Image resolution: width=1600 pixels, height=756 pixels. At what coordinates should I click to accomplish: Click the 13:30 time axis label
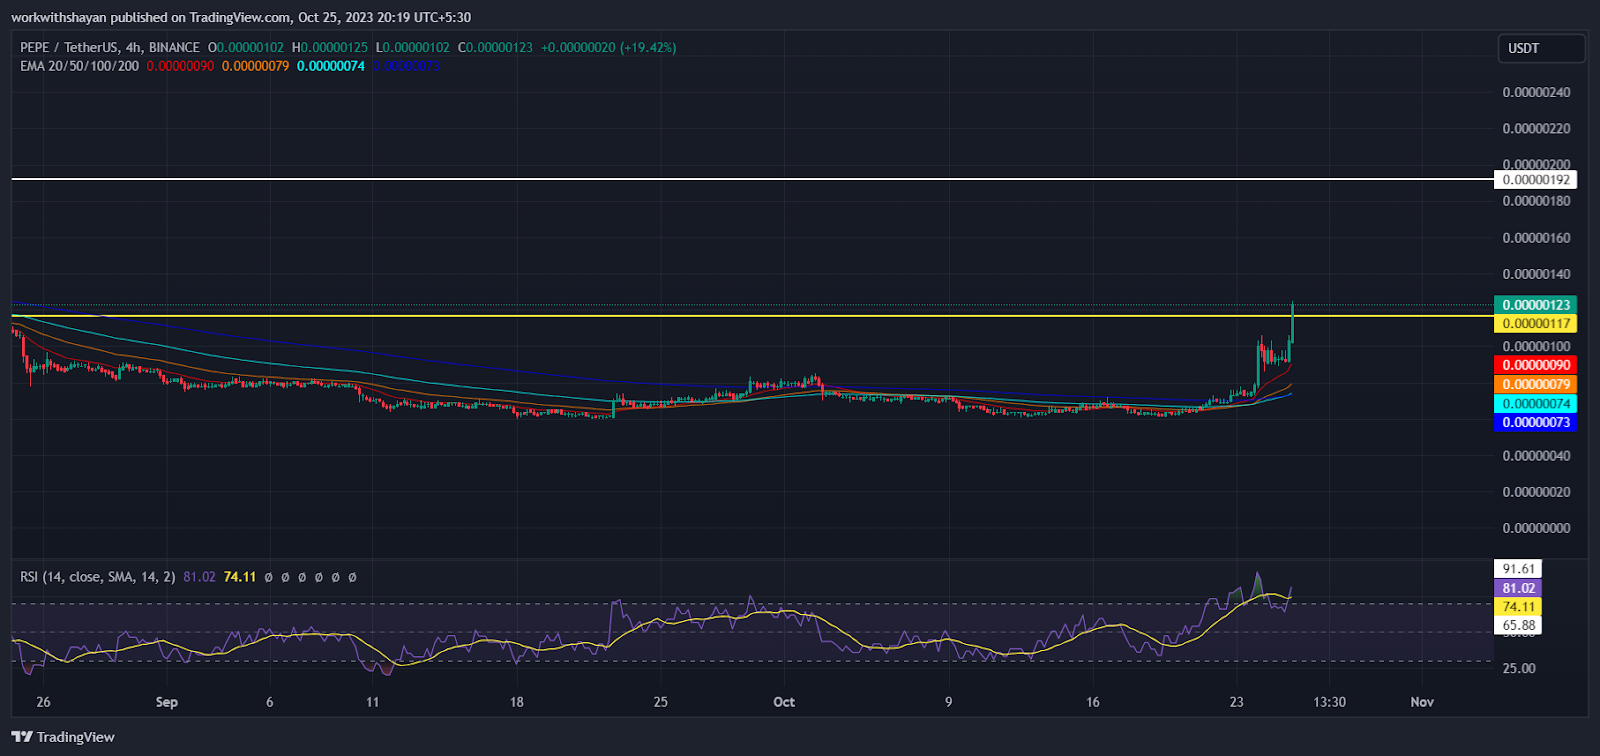pos(1329,702)
